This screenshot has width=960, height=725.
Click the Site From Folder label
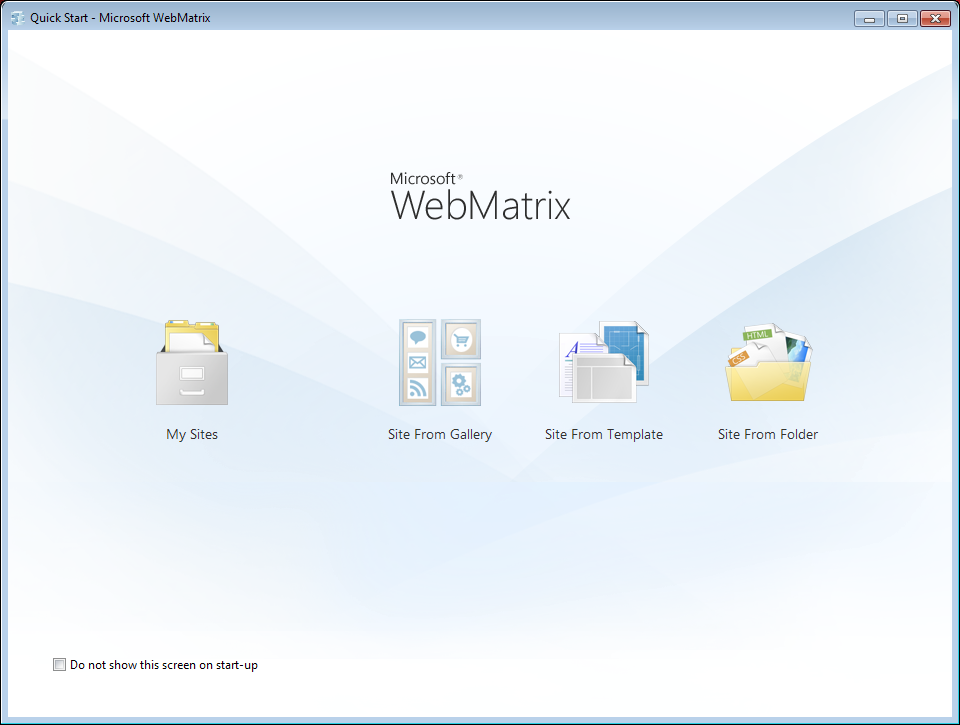[x=768, y=434]
